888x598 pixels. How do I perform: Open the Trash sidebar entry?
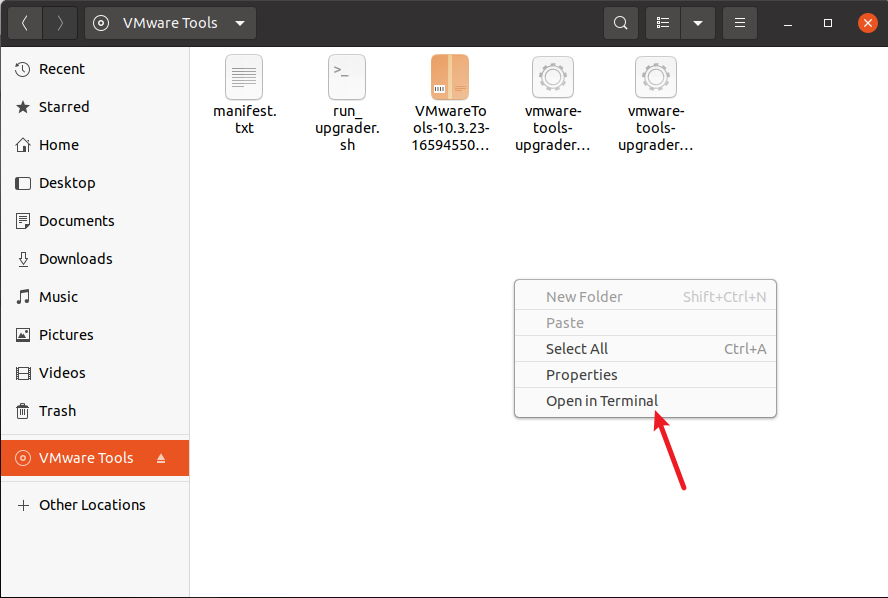click(x=57, y=411)
